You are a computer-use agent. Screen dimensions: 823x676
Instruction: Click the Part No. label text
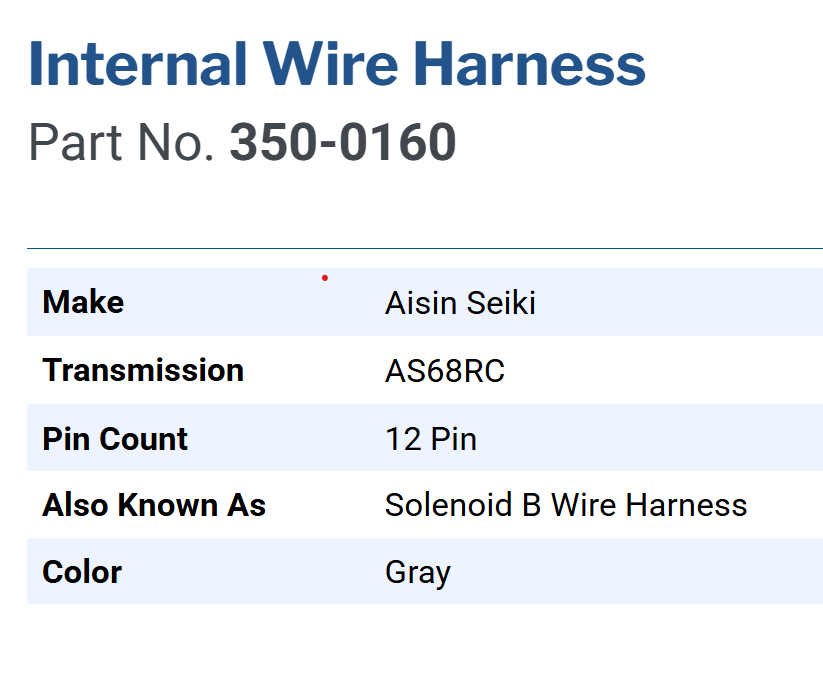pos(122,142)
